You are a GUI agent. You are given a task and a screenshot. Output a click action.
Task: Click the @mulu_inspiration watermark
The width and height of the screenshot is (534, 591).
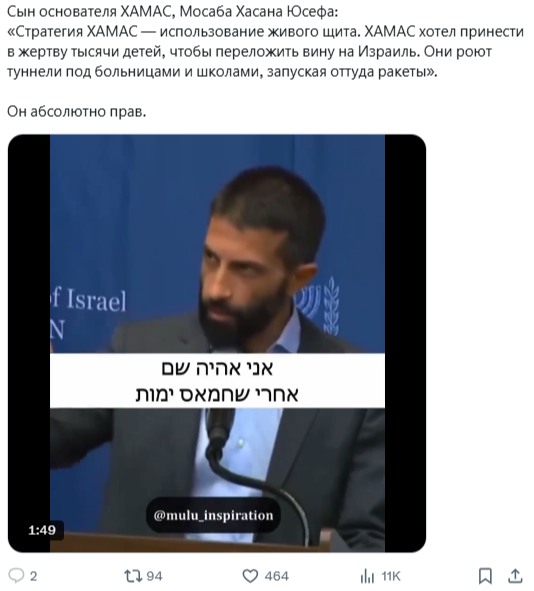click(213, 515)
